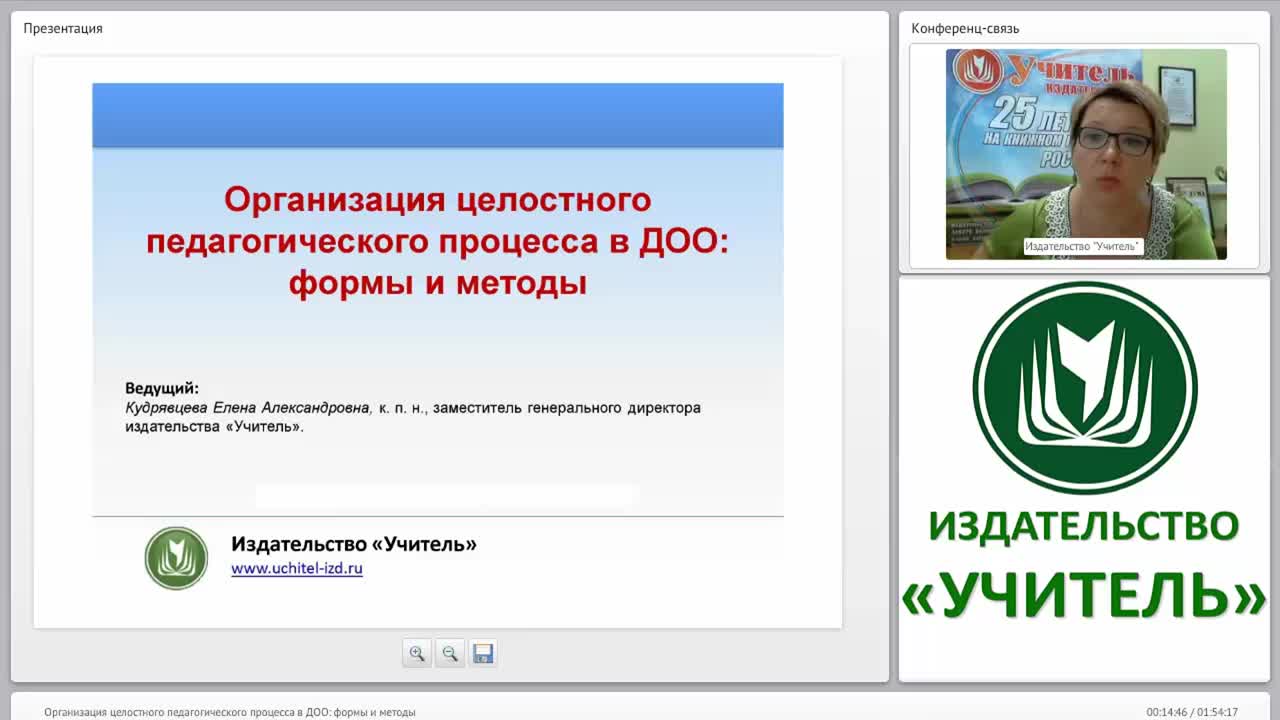Click the timestamp 00:14:46 / 01:54:17
This screenshot has height=720, width=1280.
pyautogui.click(x=1192, y=712)
